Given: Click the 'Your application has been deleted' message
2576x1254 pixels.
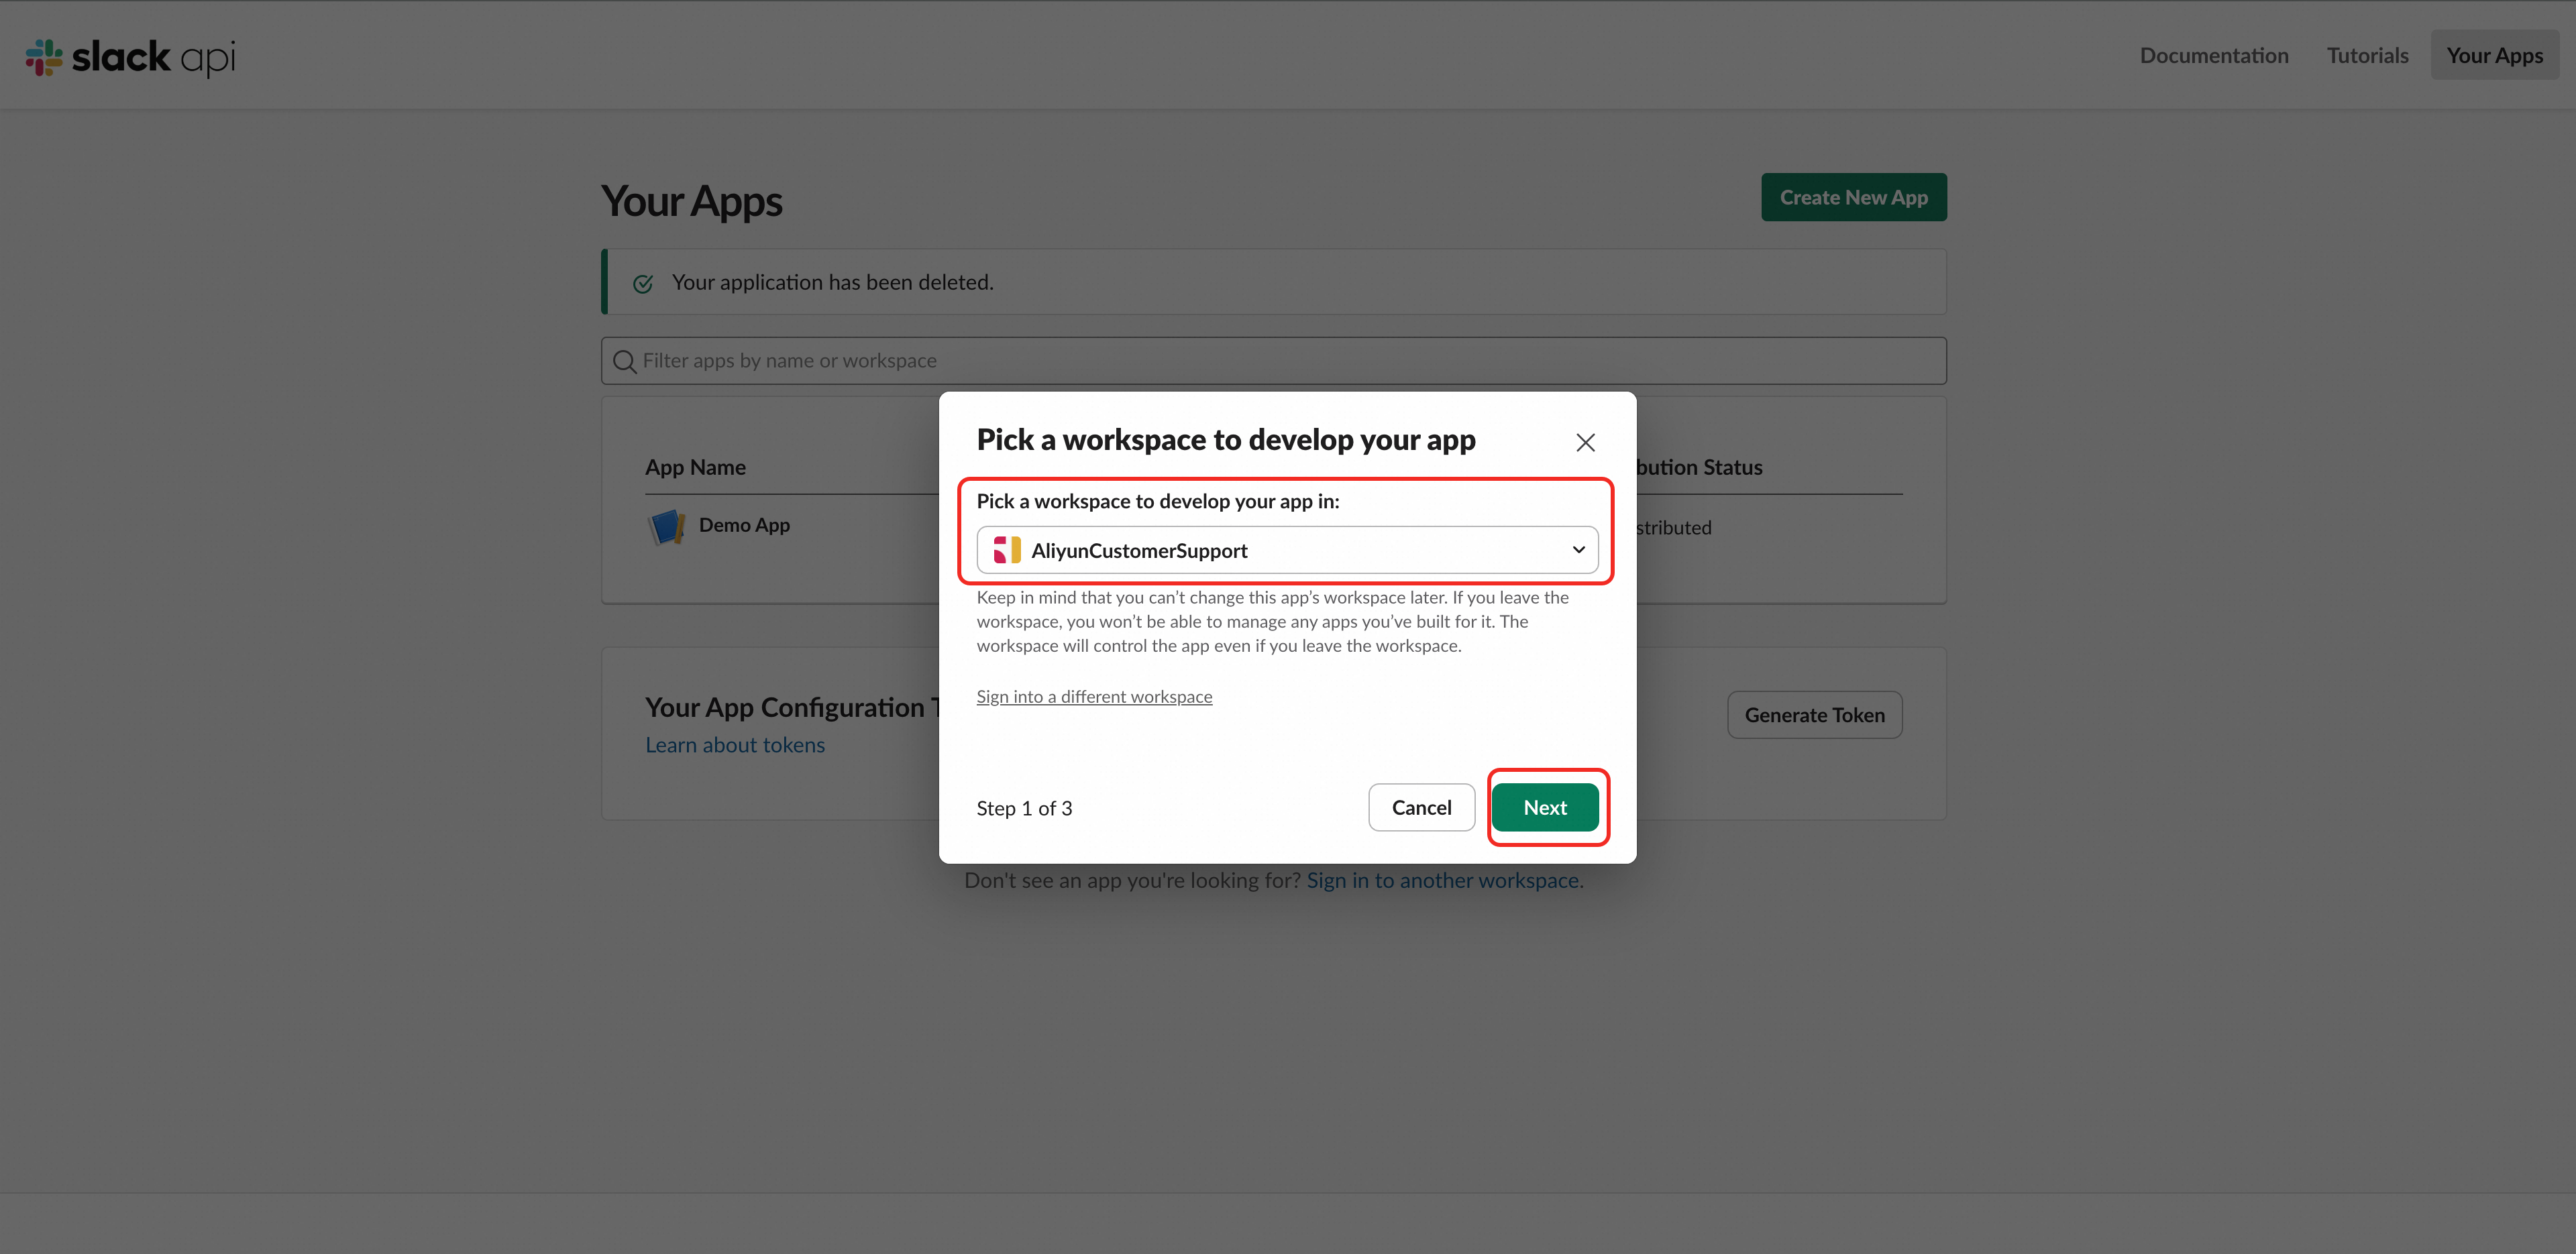Looking at the screenshot, I should (x=832, y=282).
